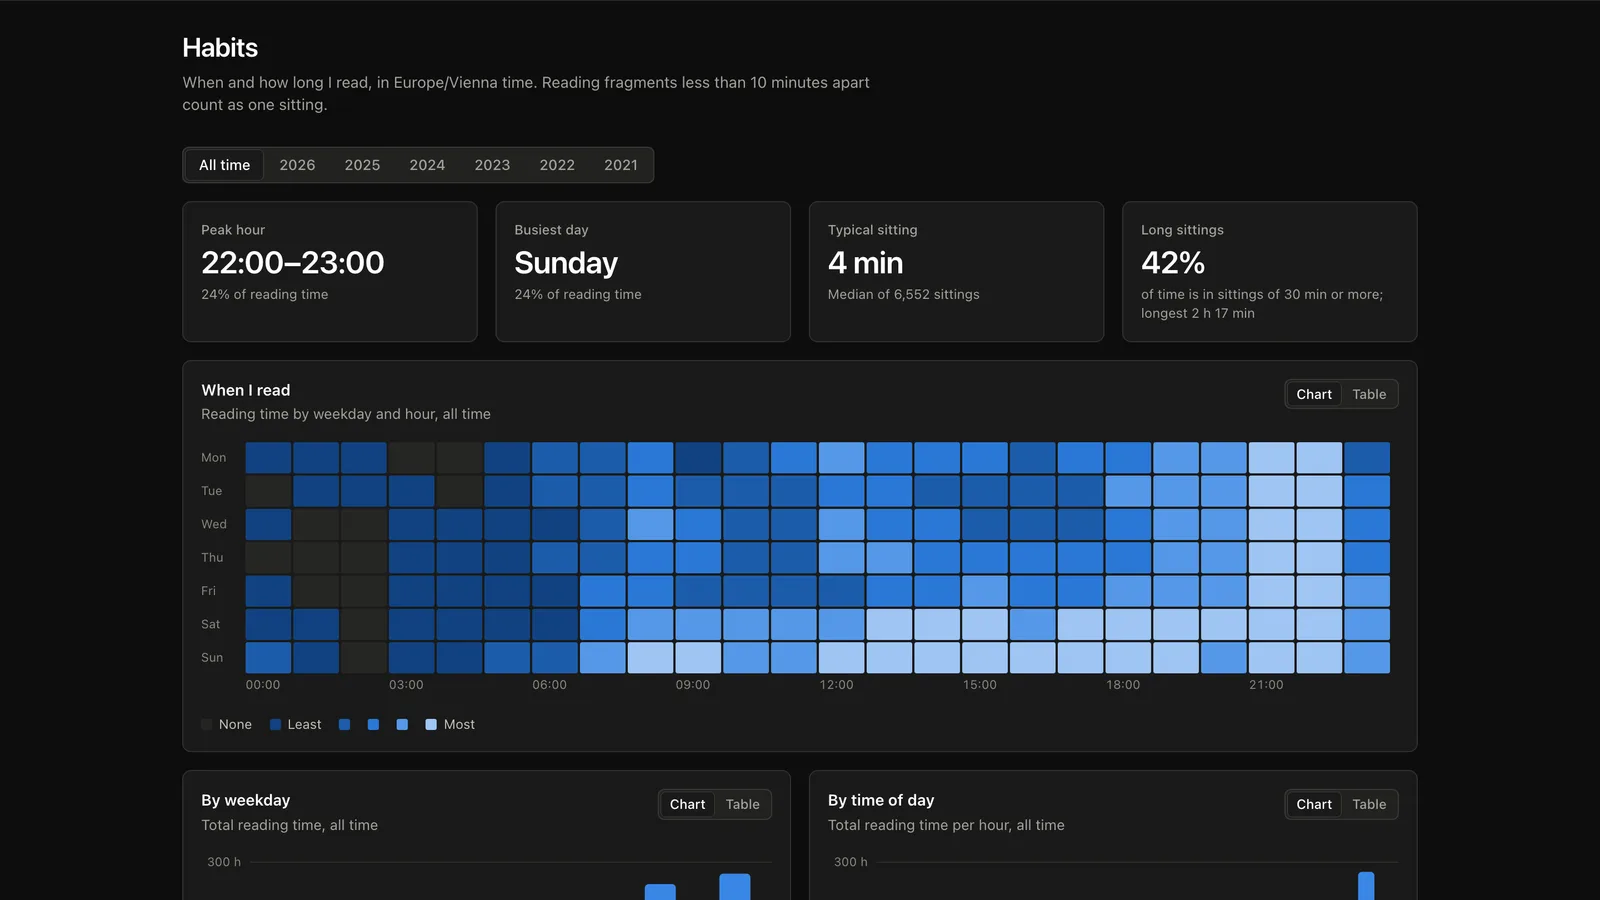Image resolution: width=1600 pixels, height=900 pixels.
Task: Show habits for 2023
Action: [492, 165]
